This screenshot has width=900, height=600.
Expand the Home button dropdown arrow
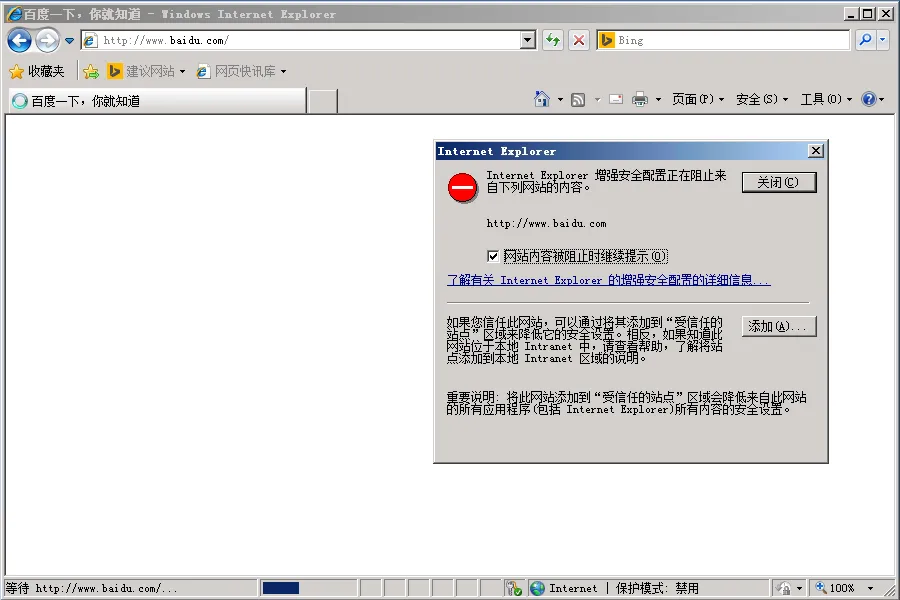click(x=560, y=100)
